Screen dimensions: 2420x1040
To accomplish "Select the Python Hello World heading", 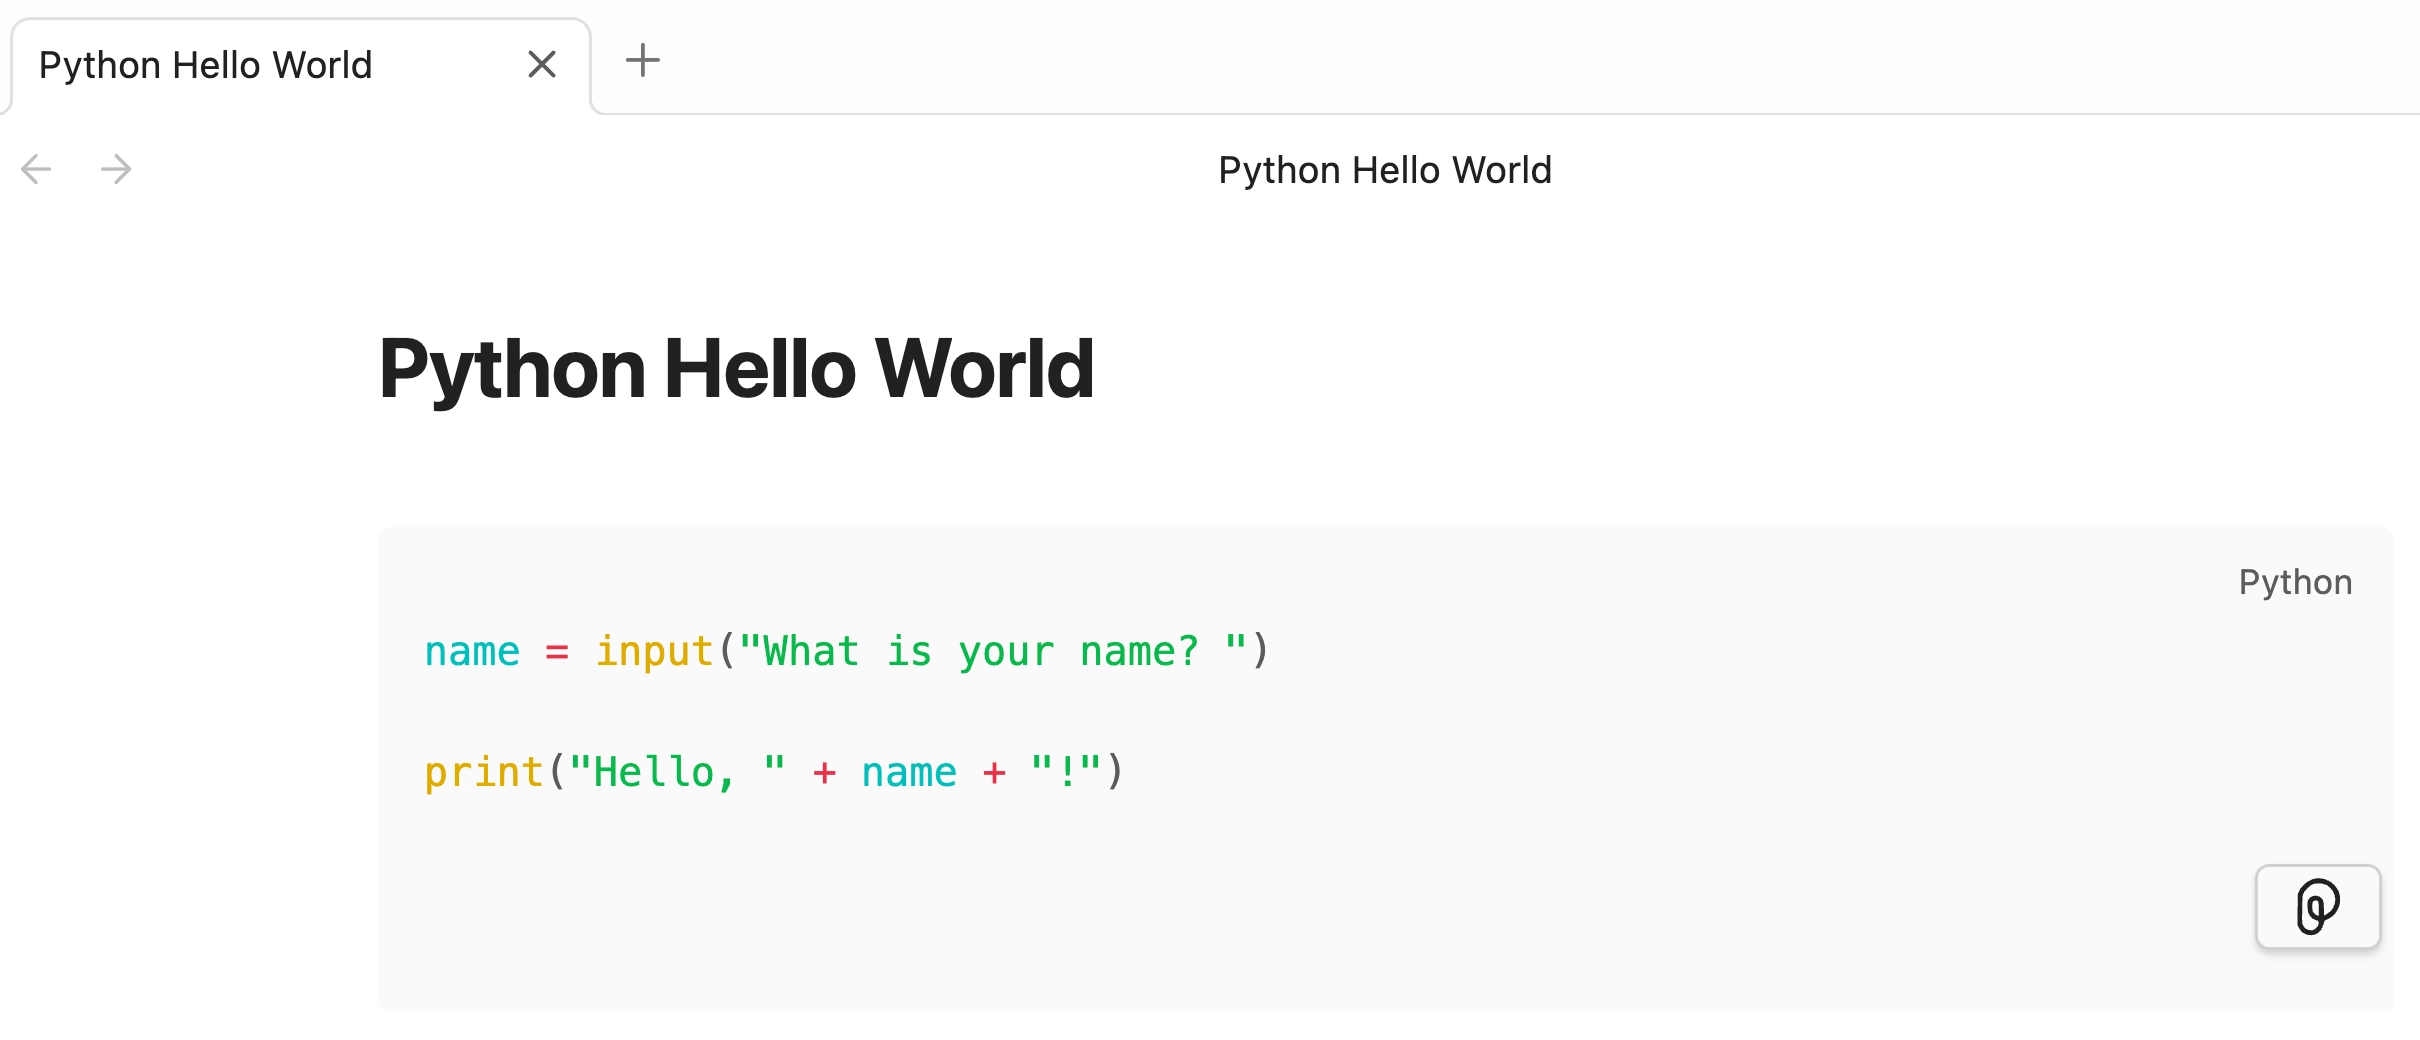I will coord(735,368).
